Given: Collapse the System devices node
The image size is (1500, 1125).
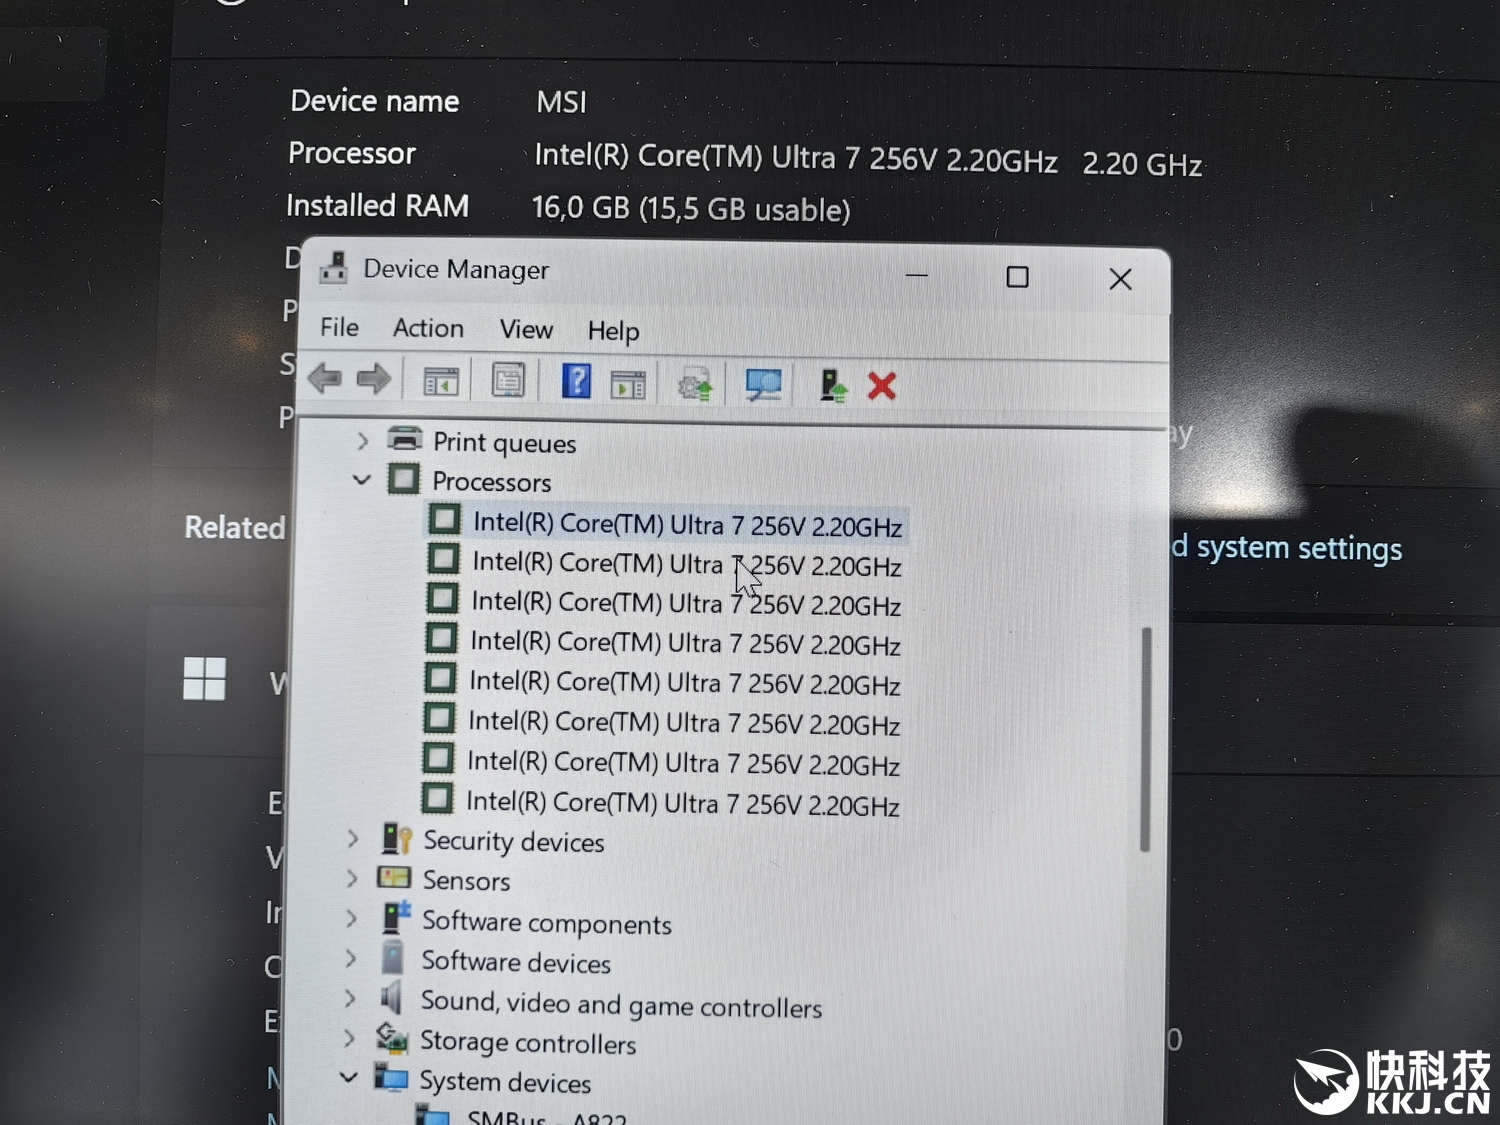Looking at the screenshot, I should point(348,1077).
